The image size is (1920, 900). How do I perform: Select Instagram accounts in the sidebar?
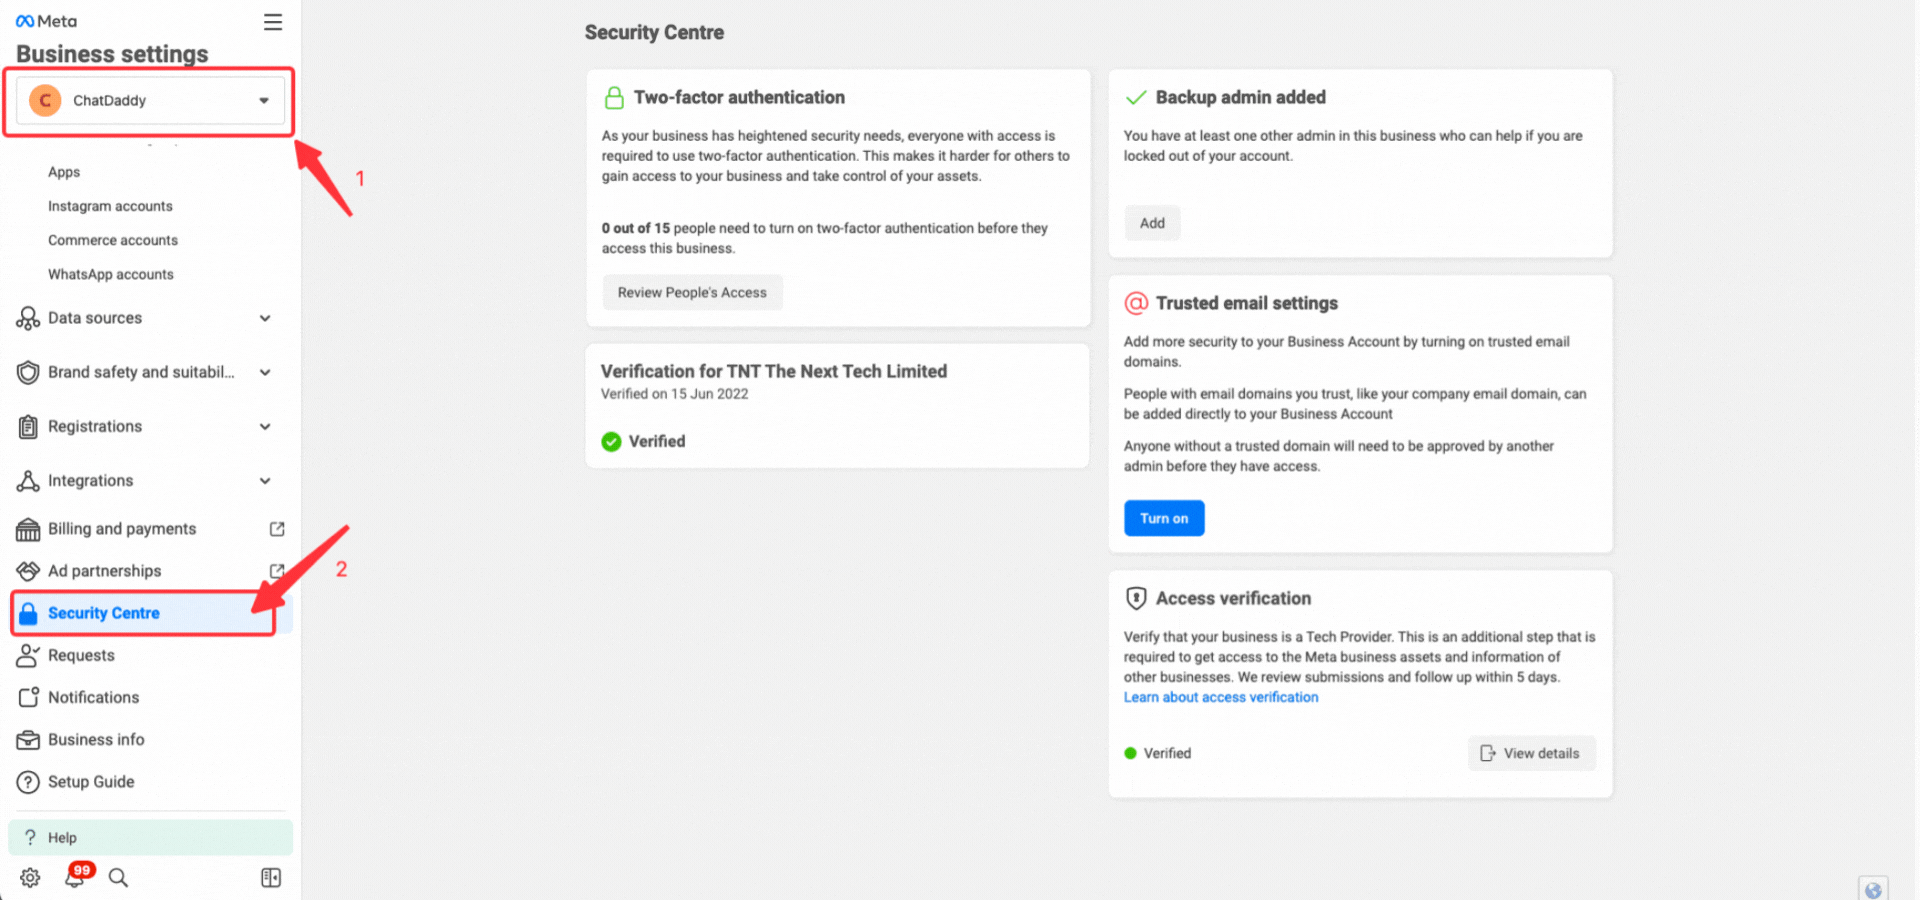(x=109, y=206)
